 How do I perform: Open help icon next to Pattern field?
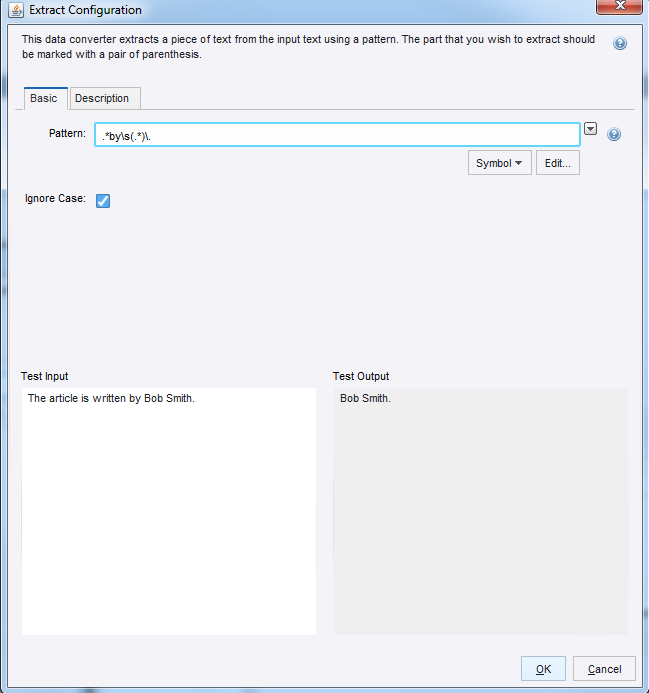point(614,134)
